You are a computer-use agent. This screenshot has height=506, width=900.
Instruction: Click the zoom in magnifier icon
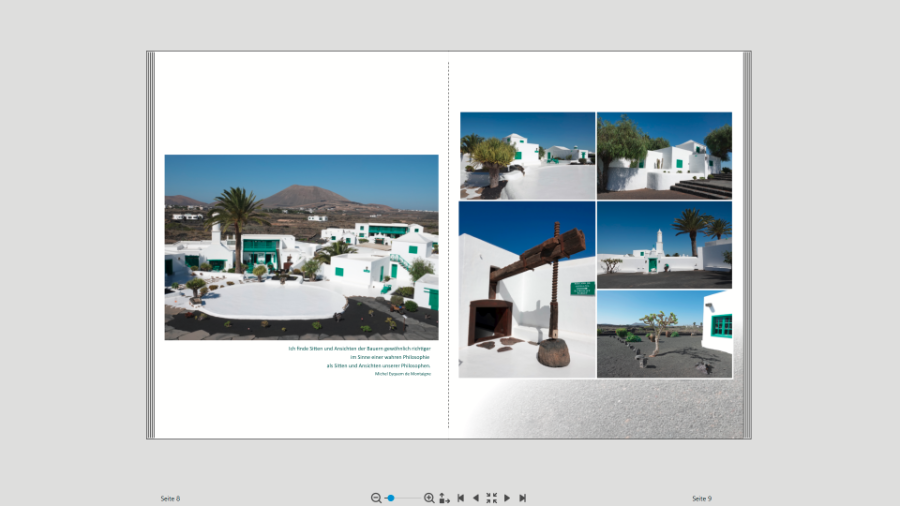click(x=429, y=498)
